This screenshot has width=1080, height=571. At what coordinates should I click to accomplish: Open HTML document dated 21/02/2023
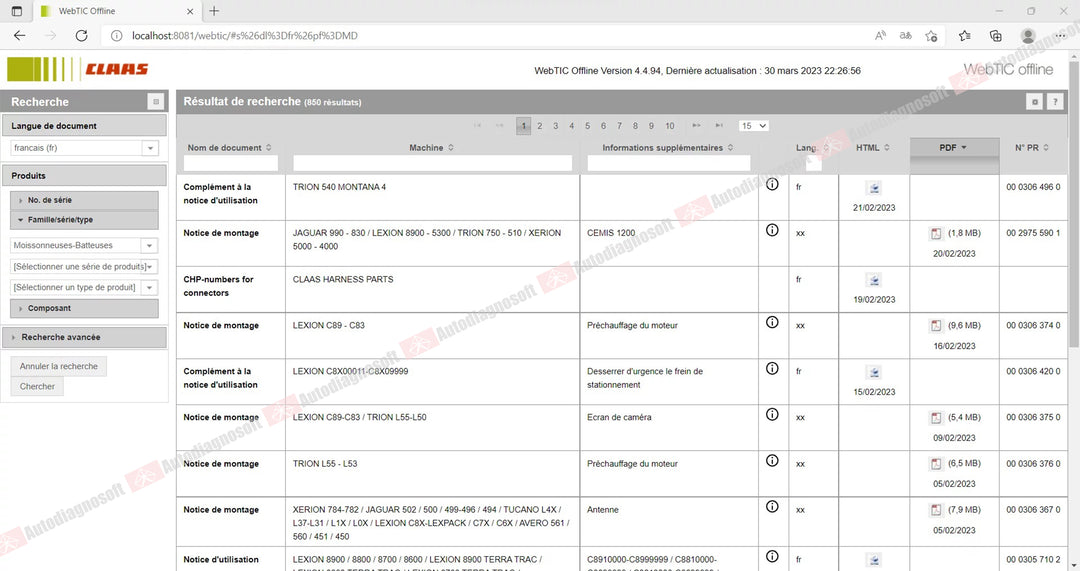click(x=874, y=188)
